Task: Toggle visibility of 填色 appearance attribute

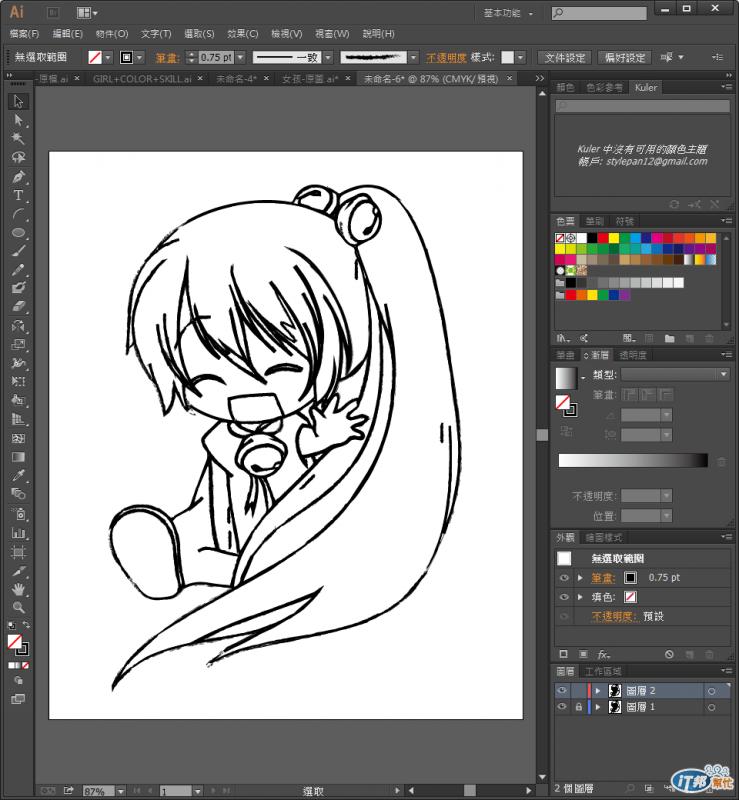Action: tap(564, 597)
